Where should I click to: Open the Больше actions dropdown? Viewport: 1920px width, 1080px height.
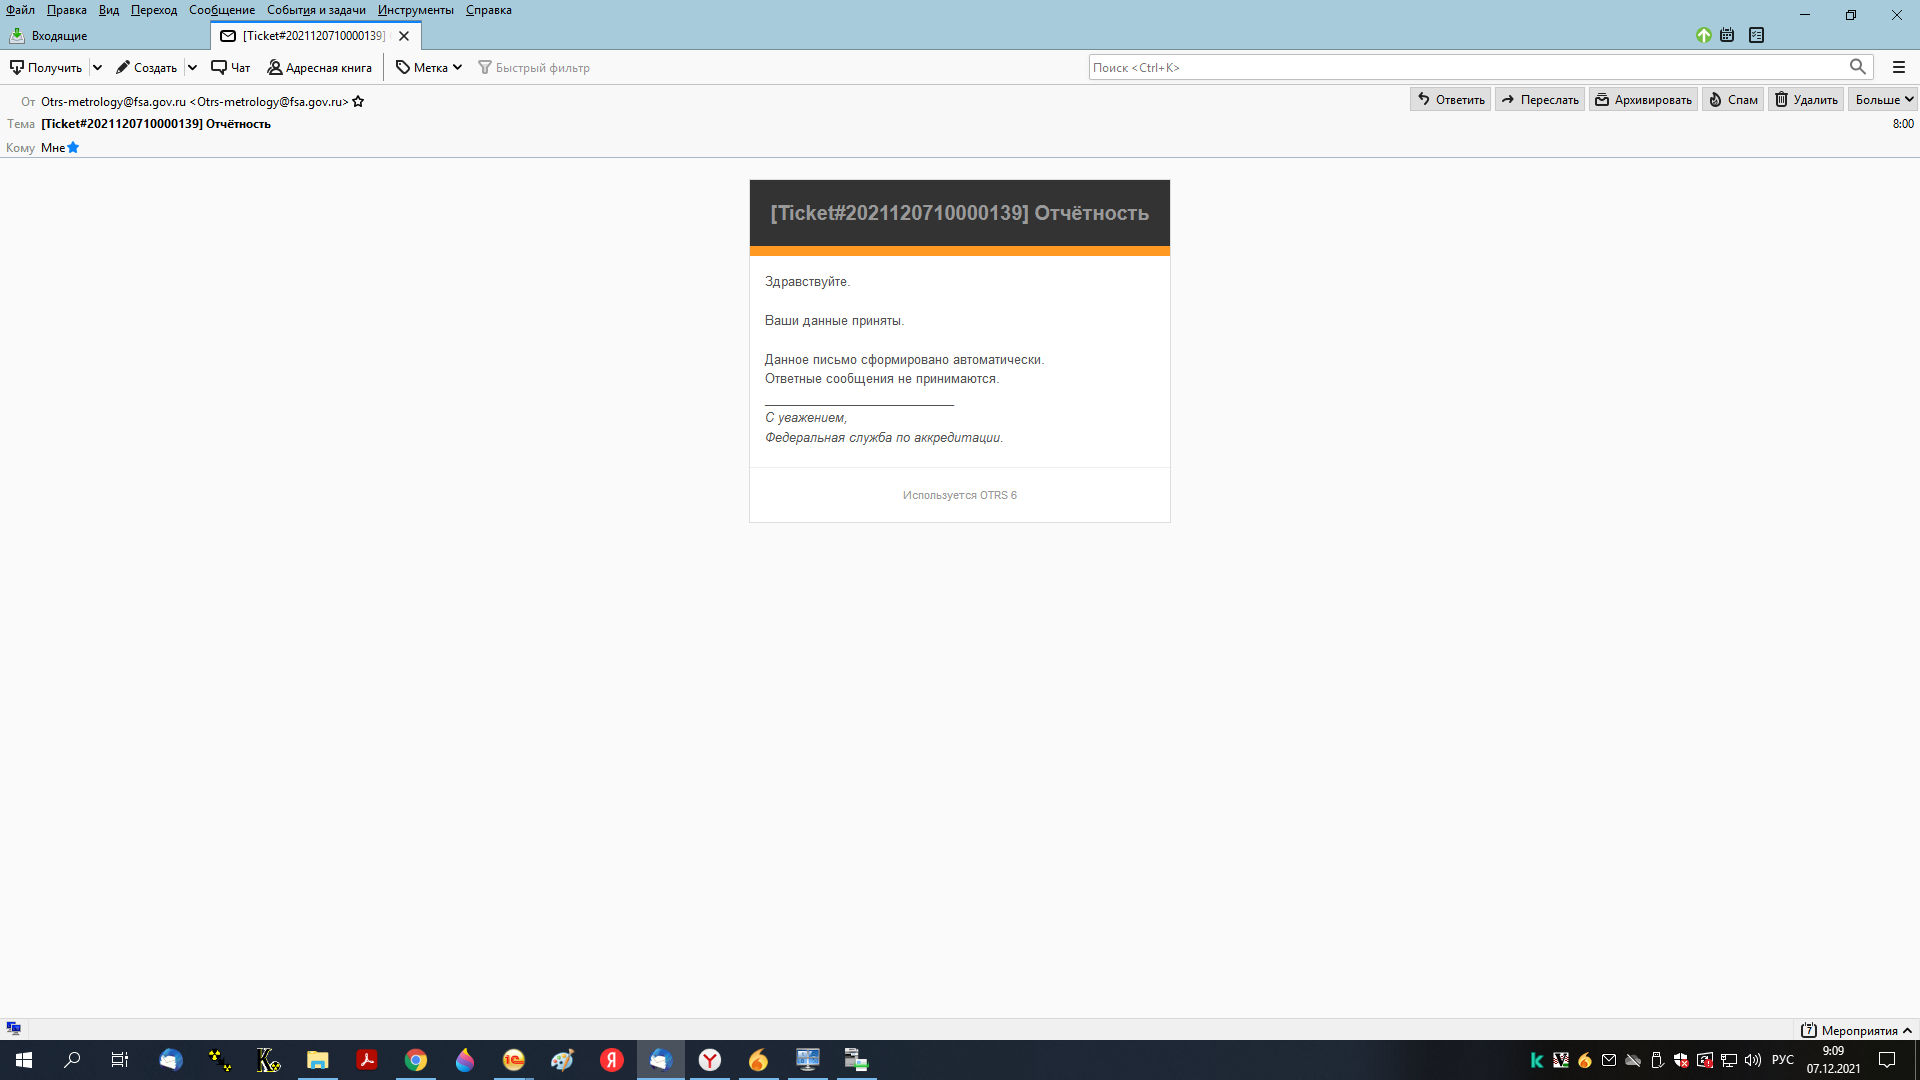[x=1883, y=100]
